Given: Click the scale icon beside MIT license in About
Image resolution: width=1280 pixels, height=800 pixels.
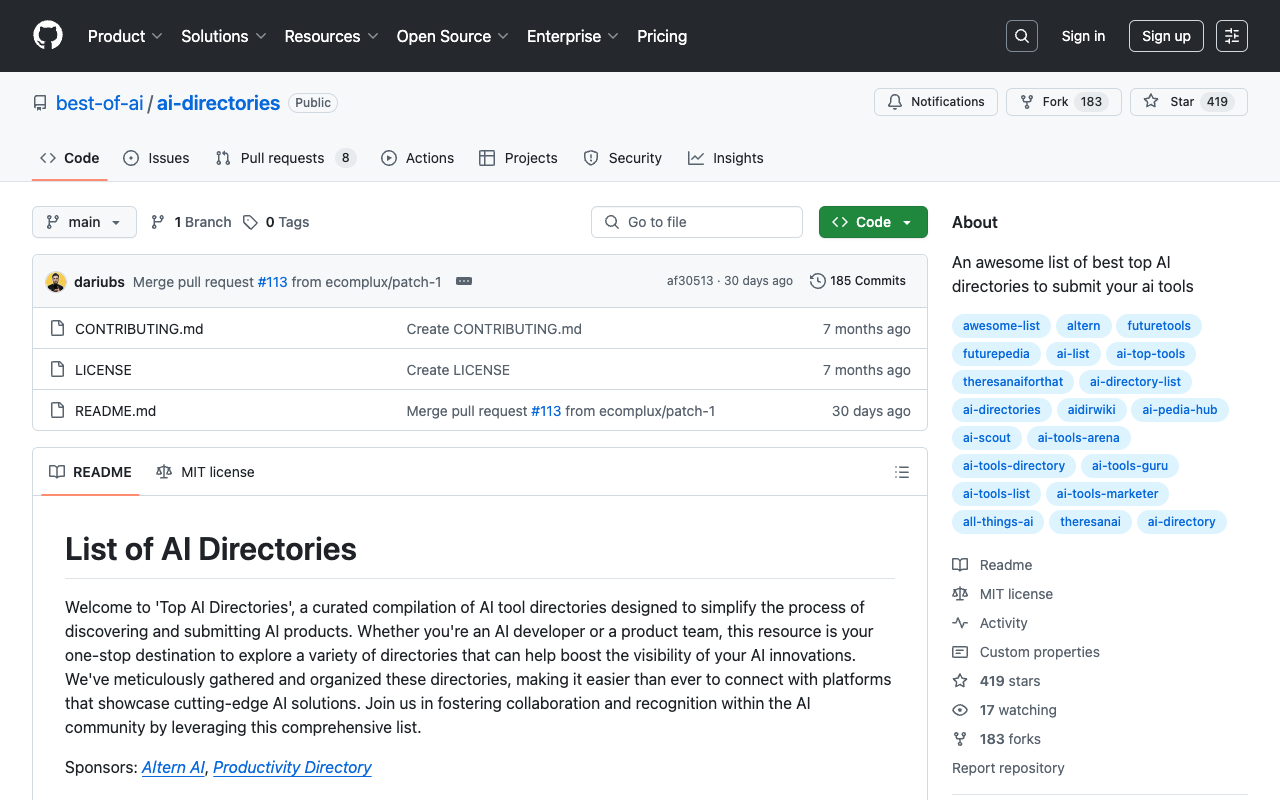Looking at the screenshot, I should point(960,594).
